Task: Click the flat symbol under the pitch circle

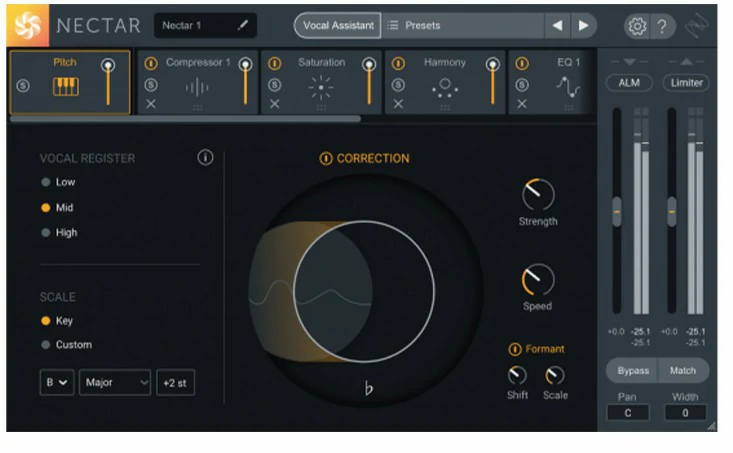Action: (x=369, y=388)
